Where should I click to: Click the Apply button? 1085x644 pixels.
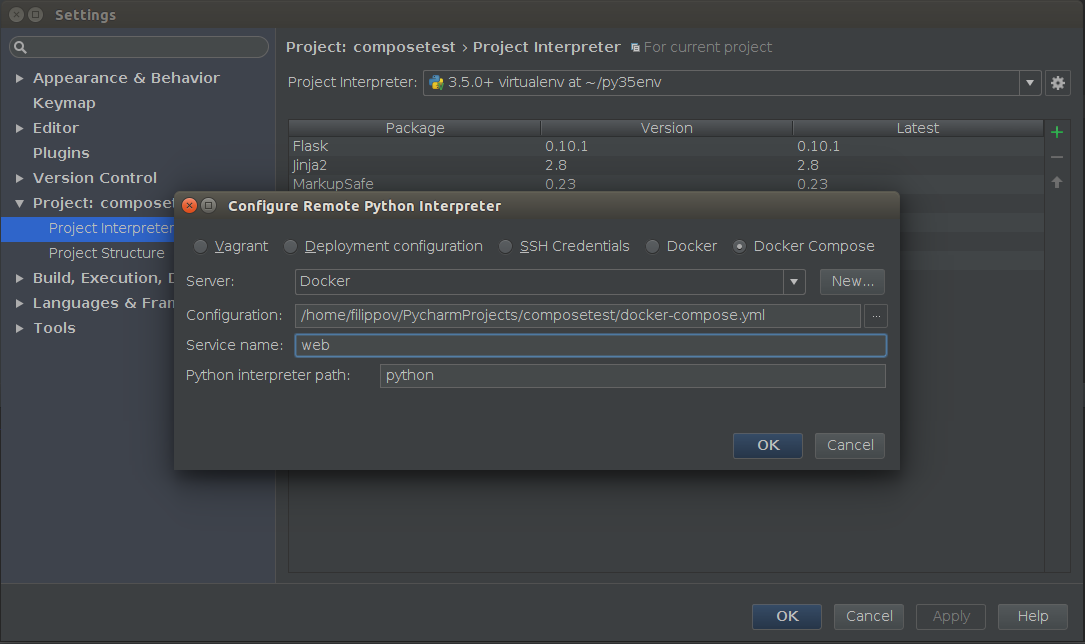[951, 616]
